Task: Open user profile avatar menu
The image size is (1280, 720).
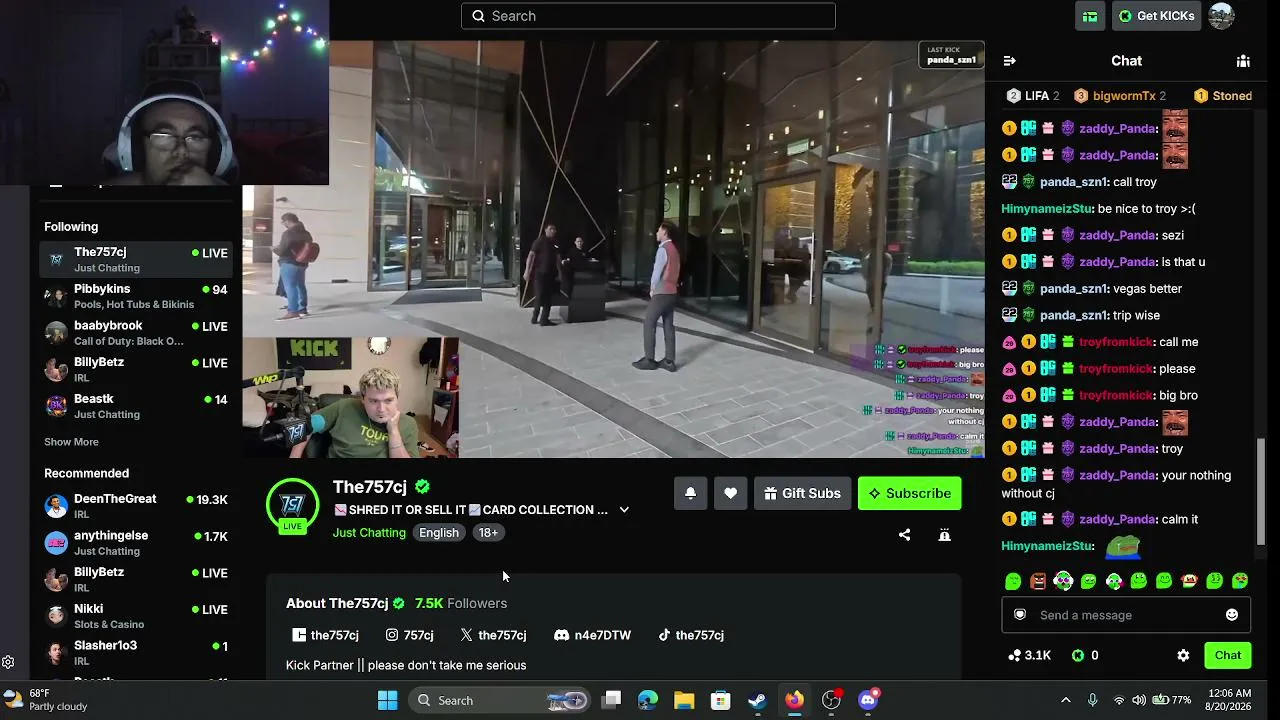Action: tap(1221, 16)
